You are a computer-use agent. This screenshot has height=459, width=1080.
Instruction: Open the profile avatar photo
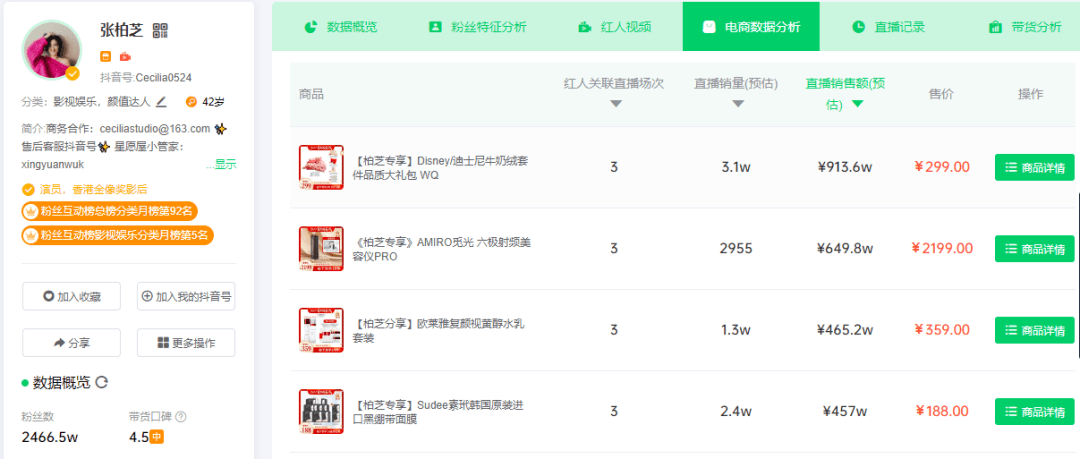click(52, 50)
